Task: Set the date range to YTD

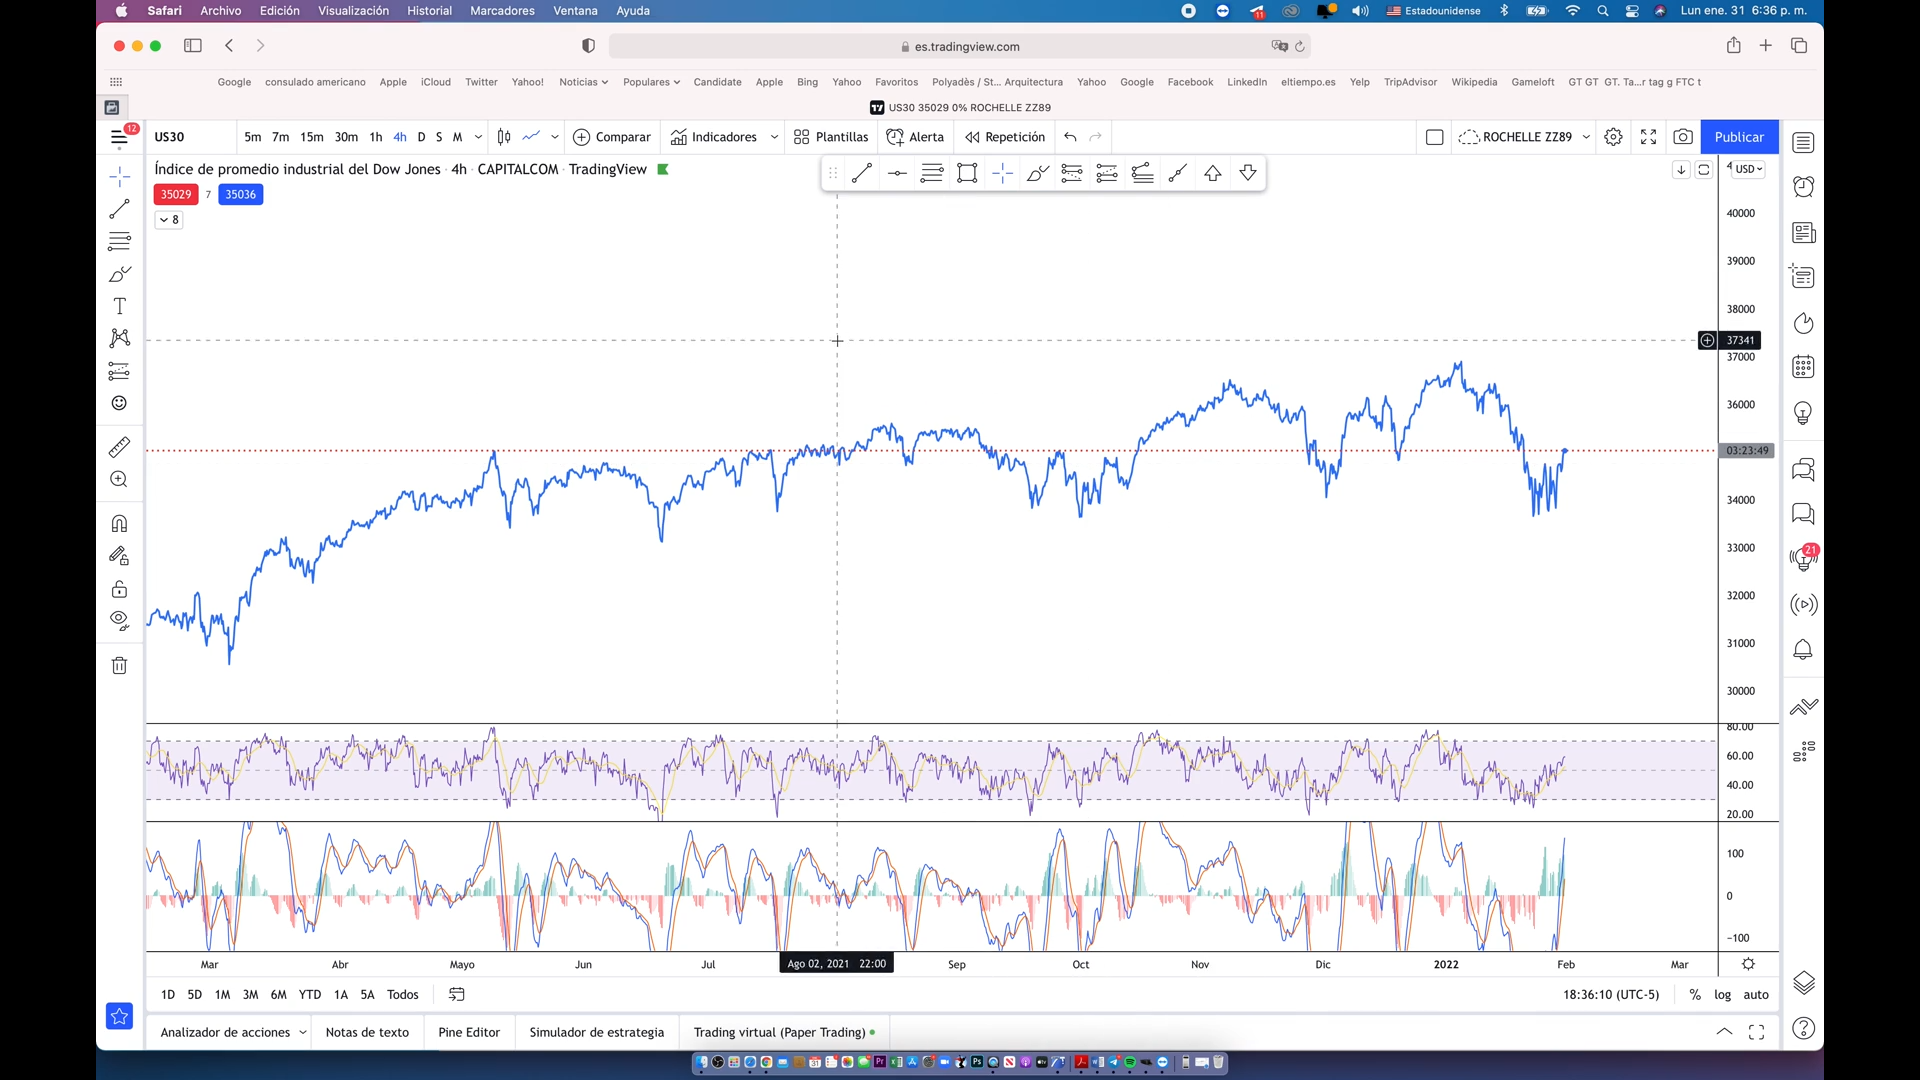Action: [x=310, y=995]
